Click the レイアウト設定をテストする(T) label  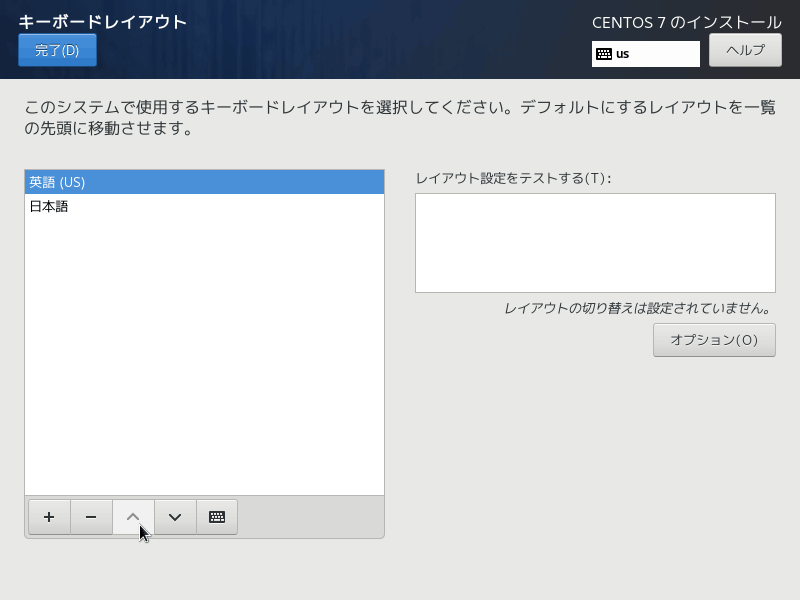point(513,178)
